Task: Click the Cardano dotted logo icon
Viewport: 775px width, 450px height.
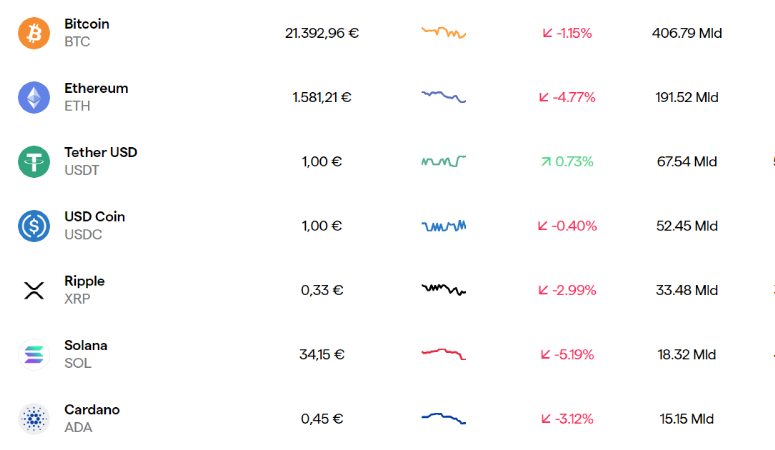Action: point(34,419)
